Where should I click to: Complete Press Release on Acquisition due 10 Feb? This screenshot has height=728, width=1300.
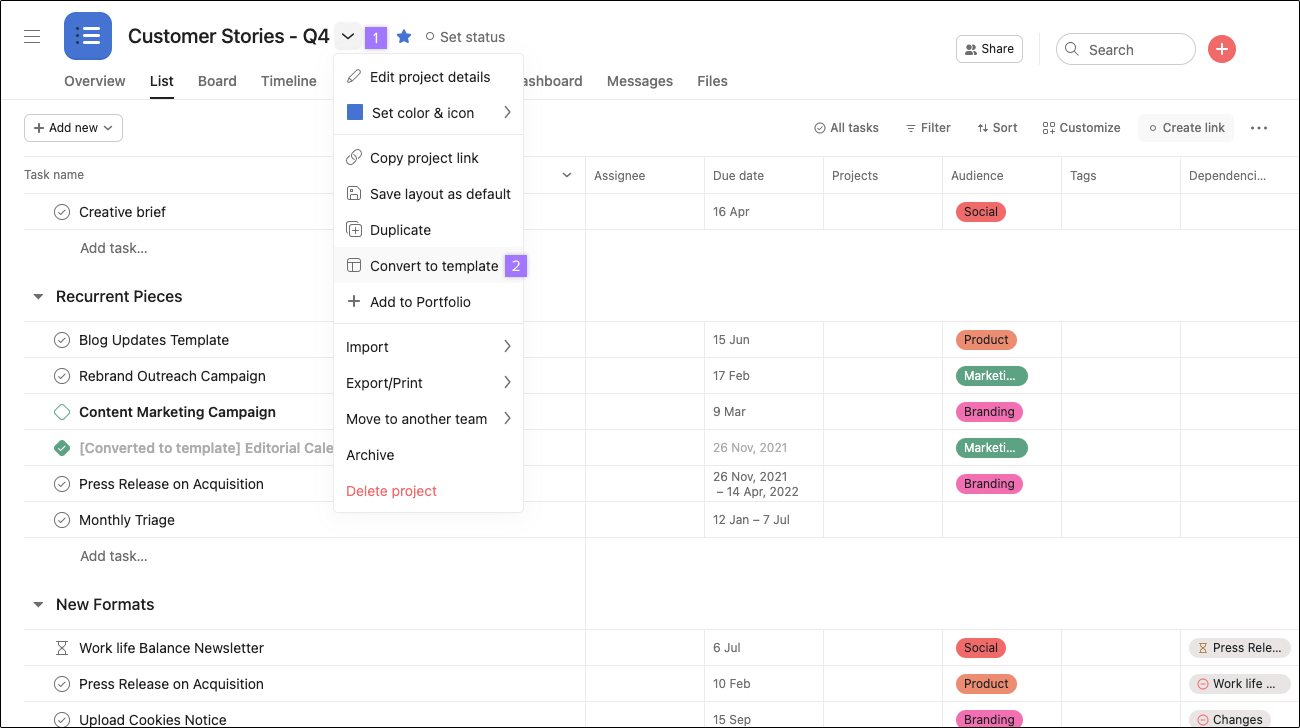pos(62,684)
